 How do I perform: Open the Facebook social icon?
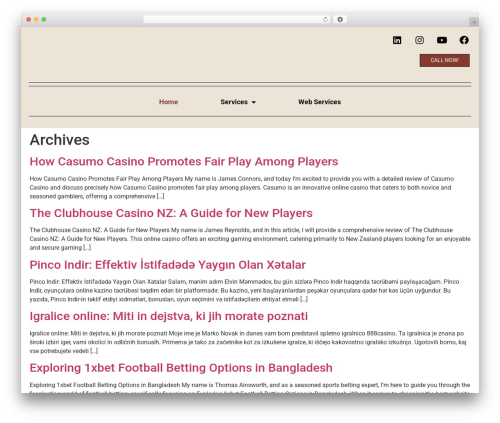(x=464, y=40)
